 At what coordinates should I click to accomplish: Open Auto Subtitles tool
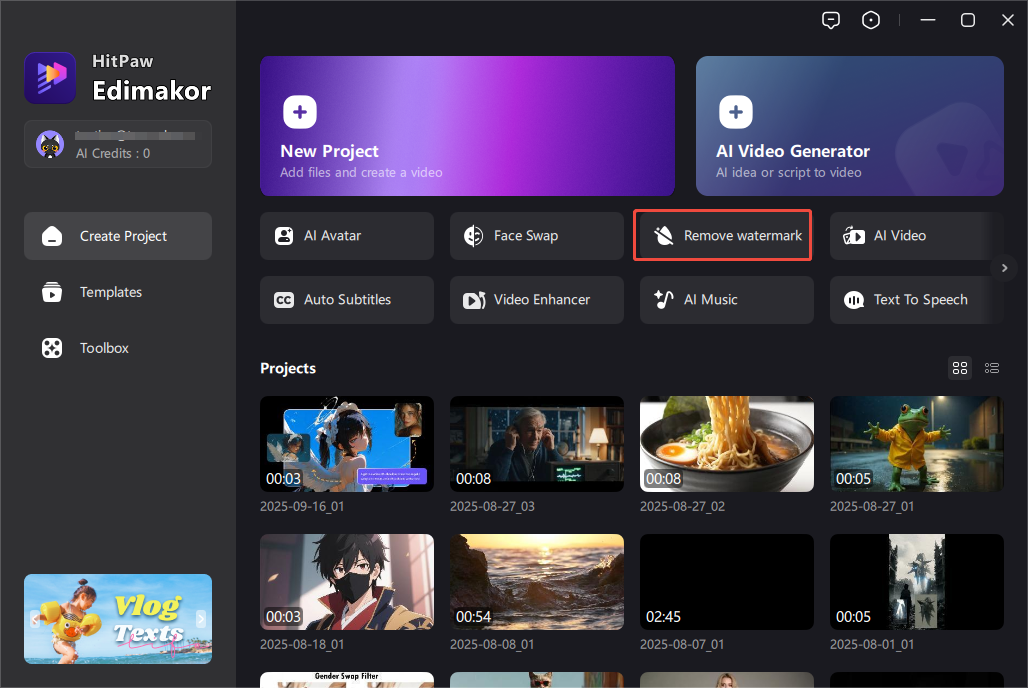click(347, 300)
